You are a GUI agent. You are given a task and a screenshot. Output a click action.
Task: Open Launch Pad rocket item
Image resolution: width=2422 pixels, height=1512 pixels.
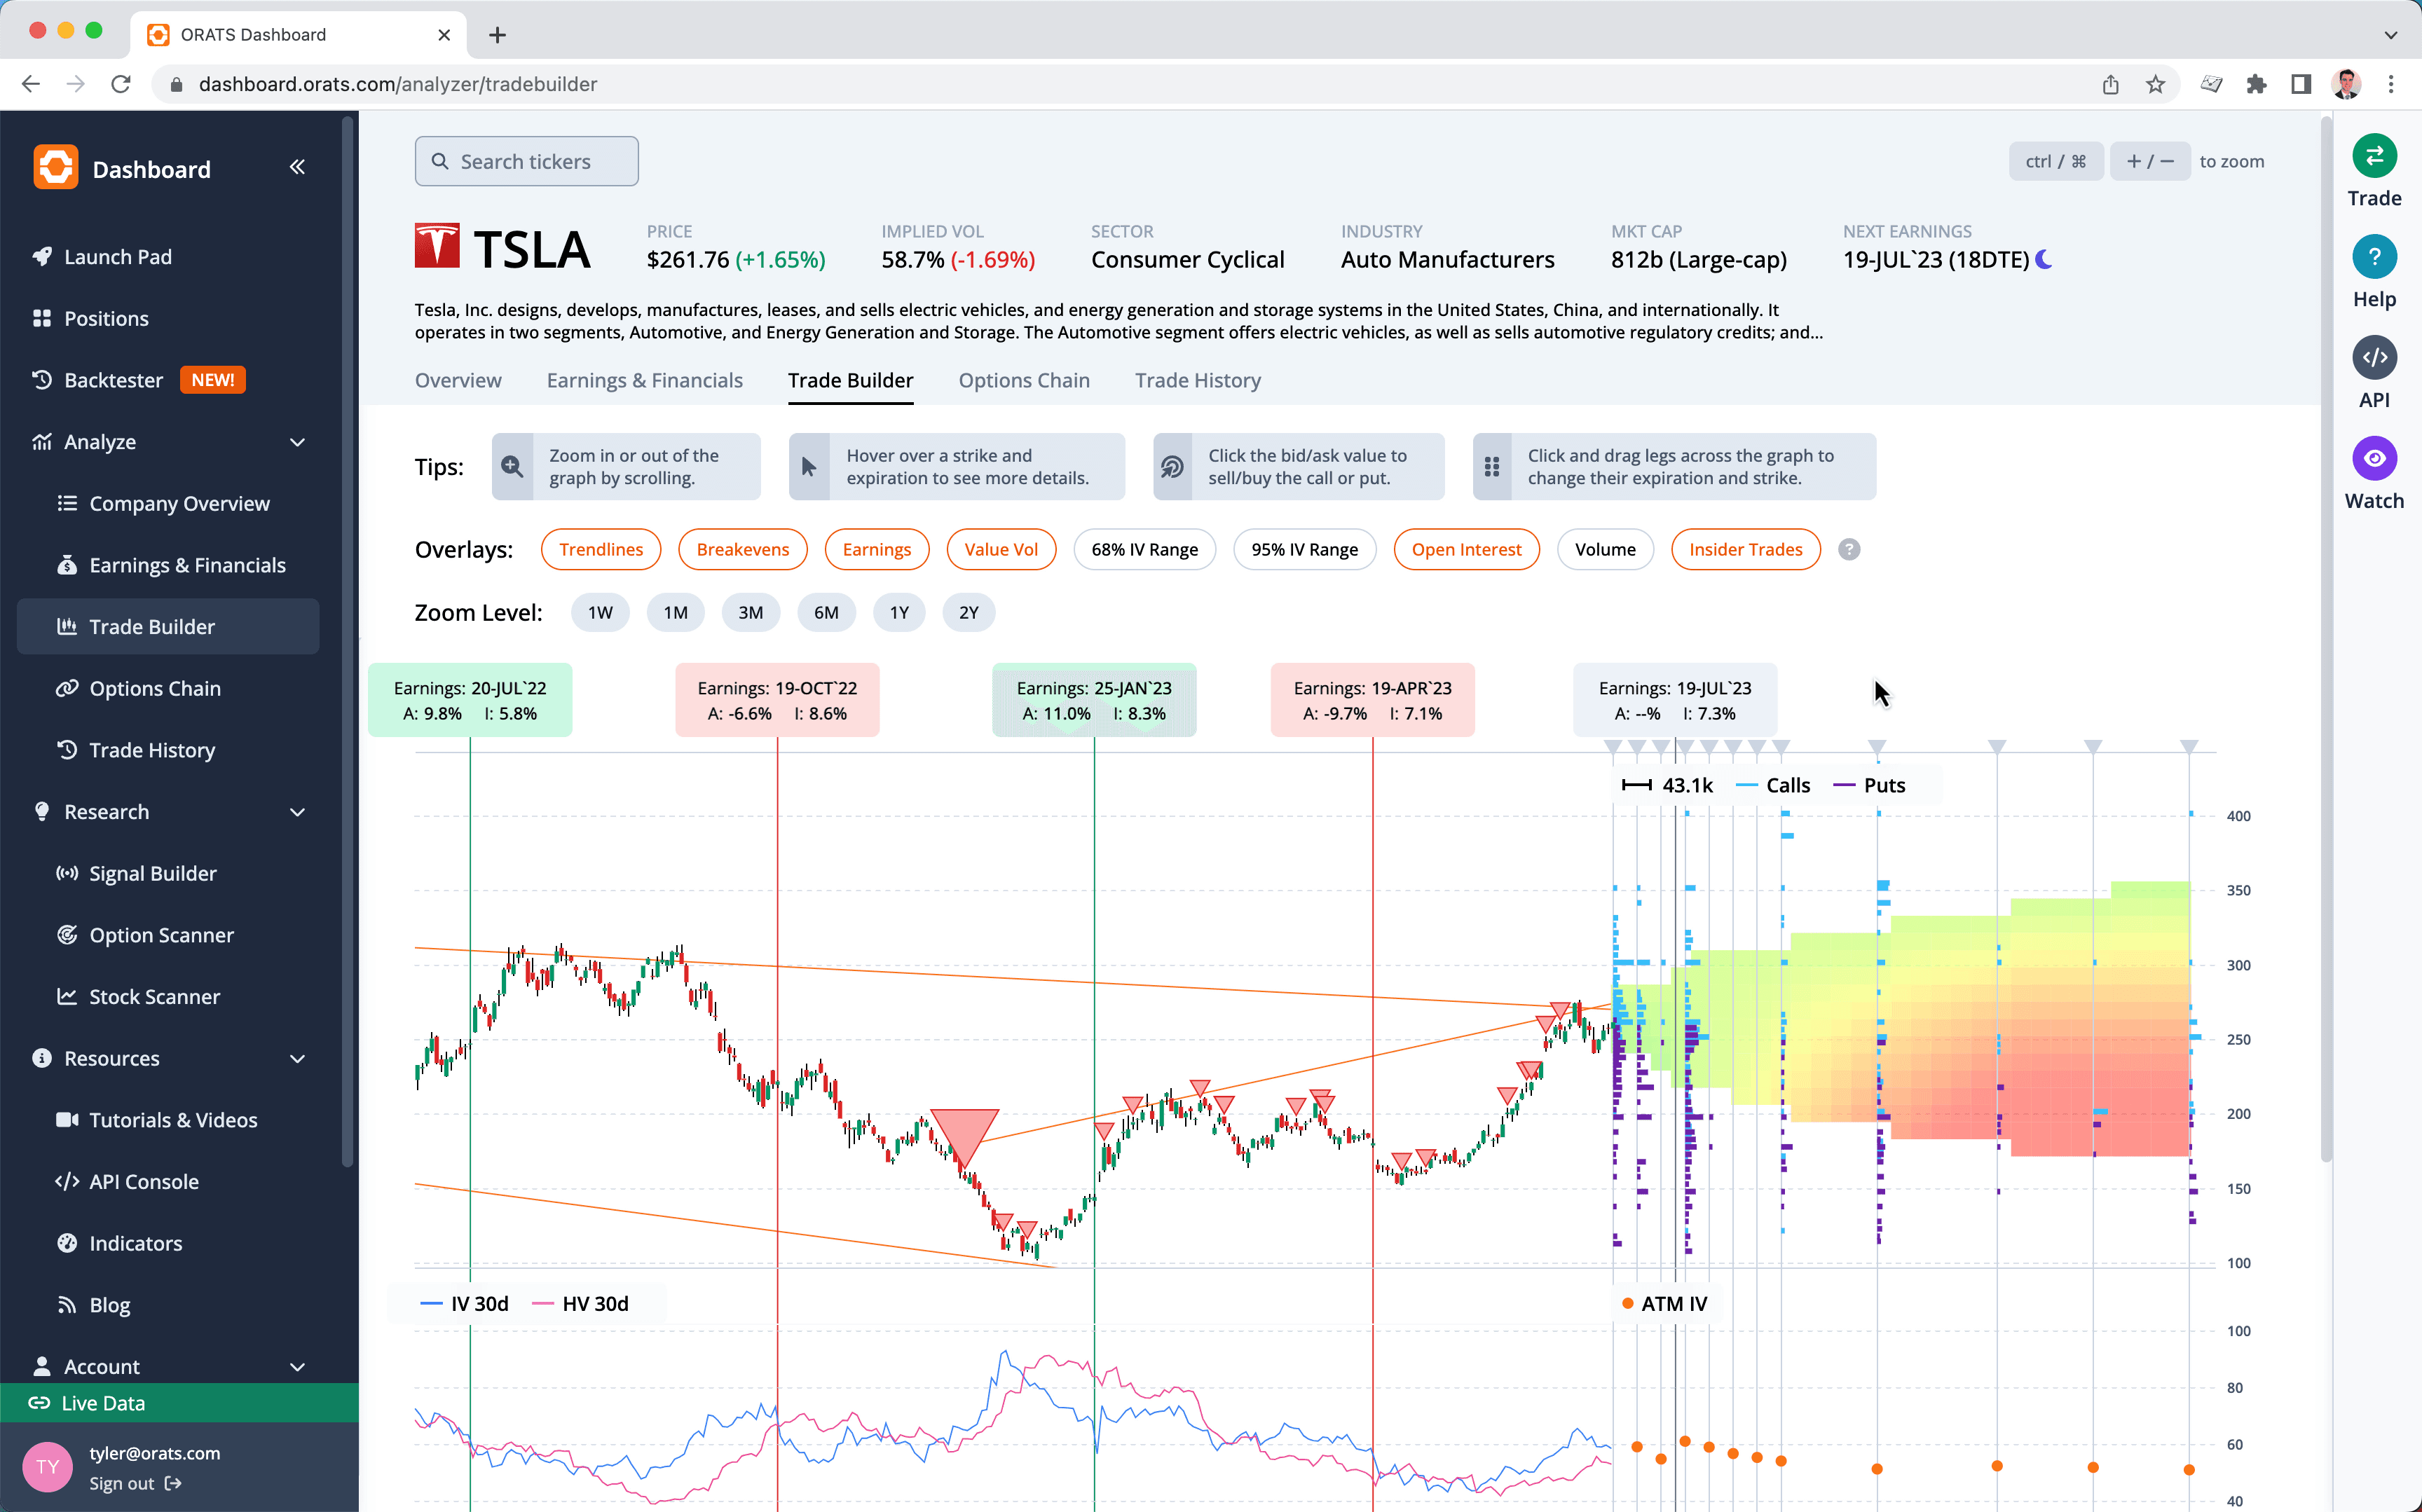point(117,257)
